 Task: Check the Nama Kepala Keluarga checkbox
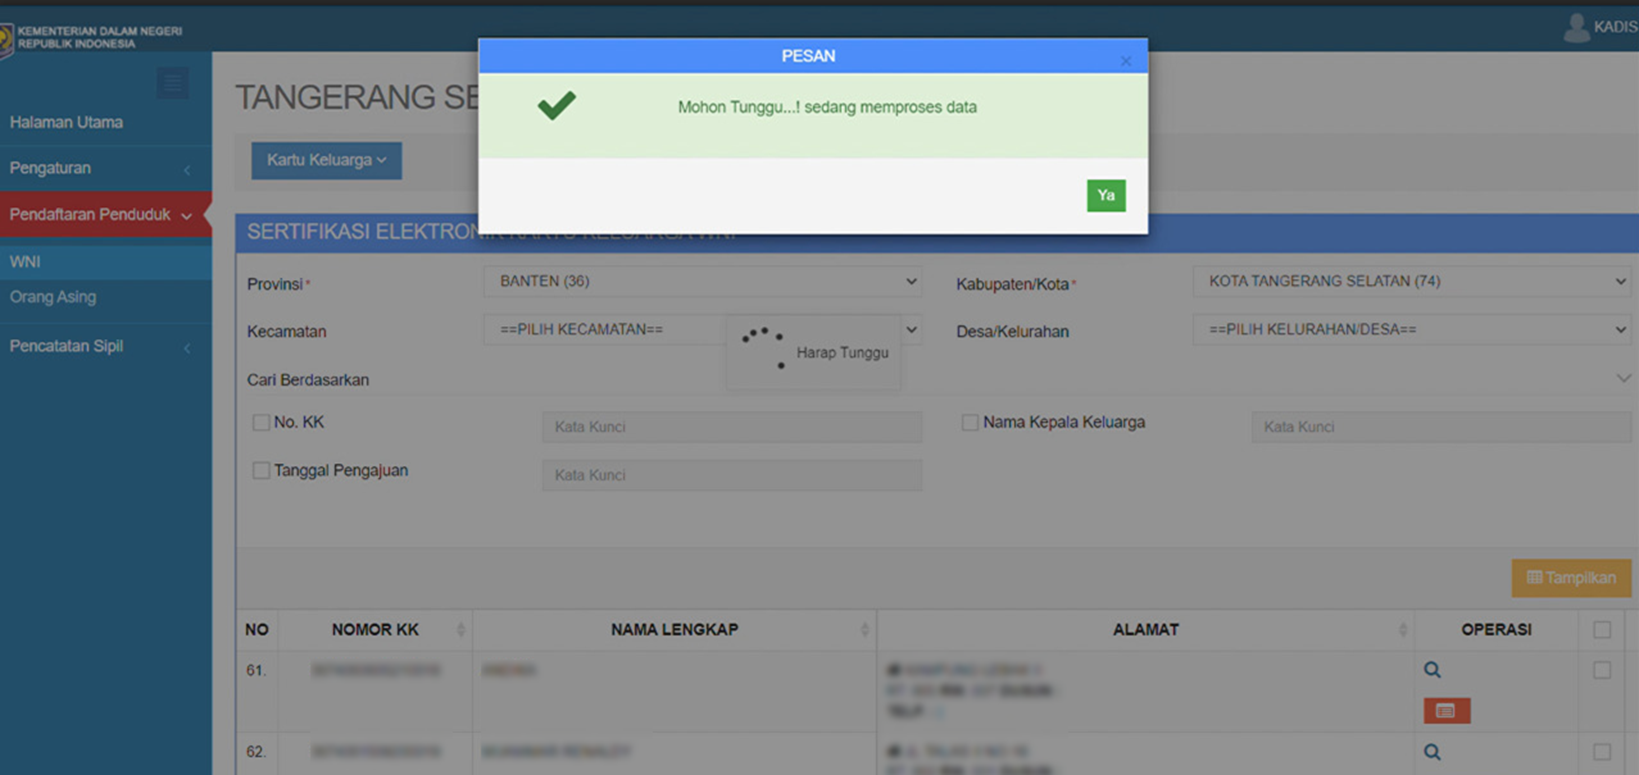click(970, 423)
